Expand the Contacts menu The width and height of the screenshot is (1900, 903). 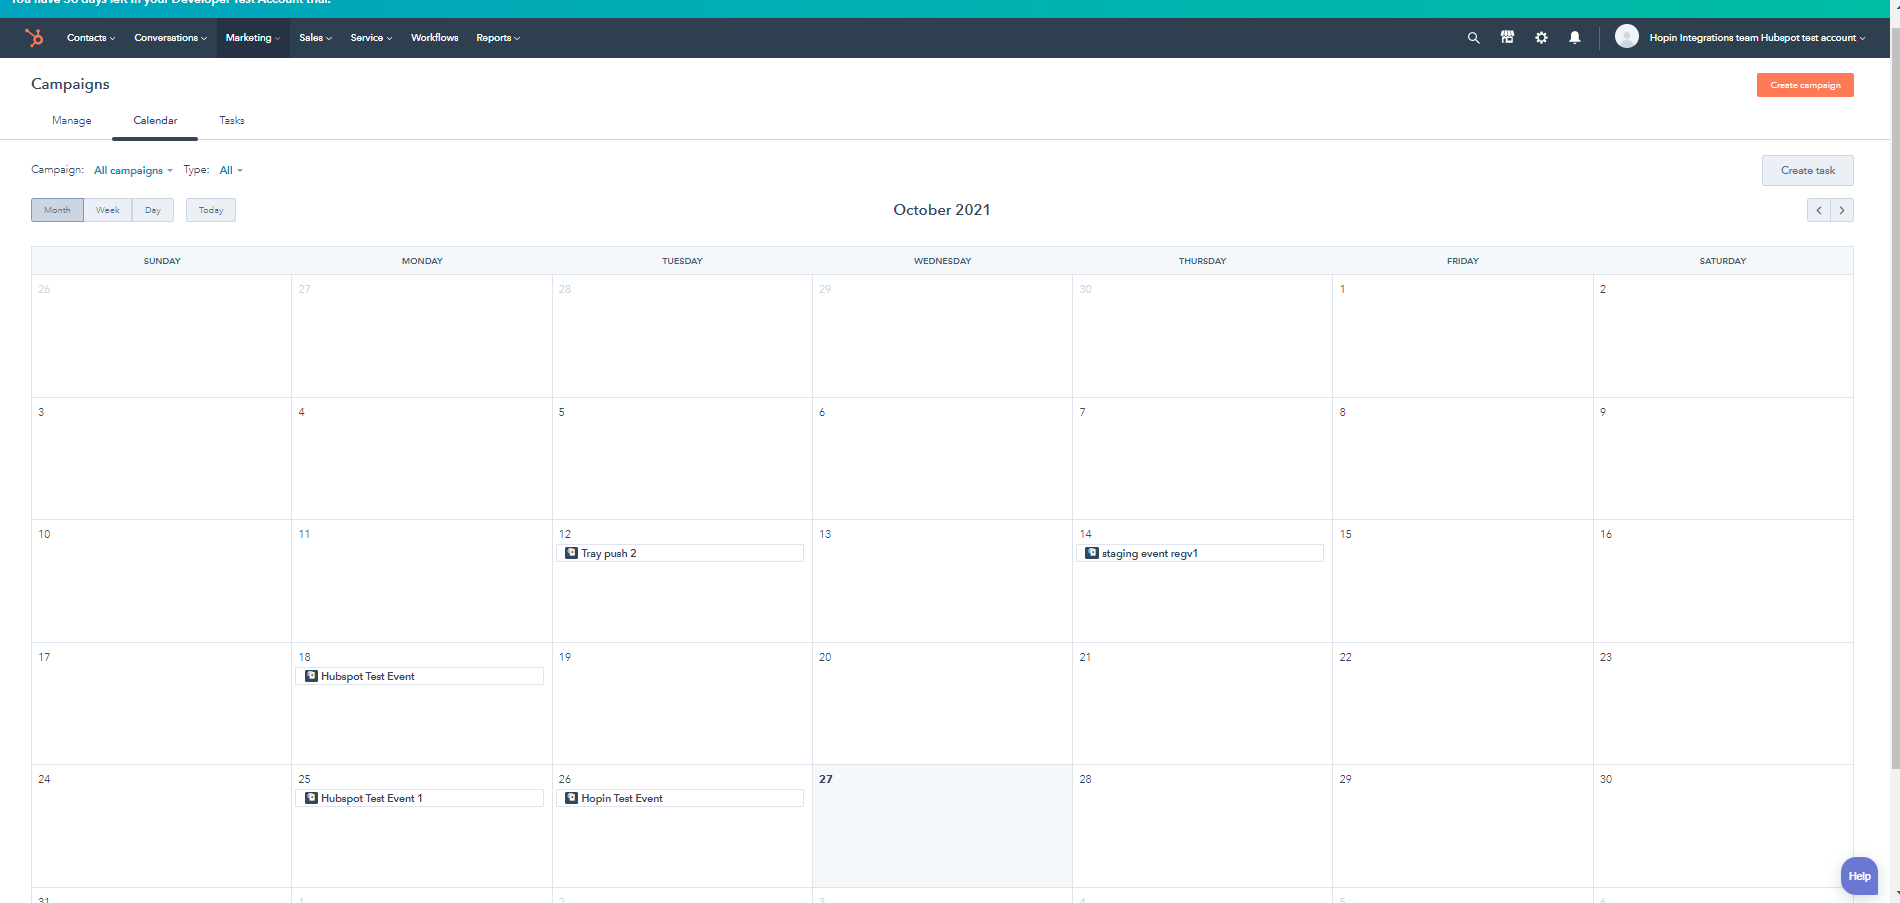(91, 38)
